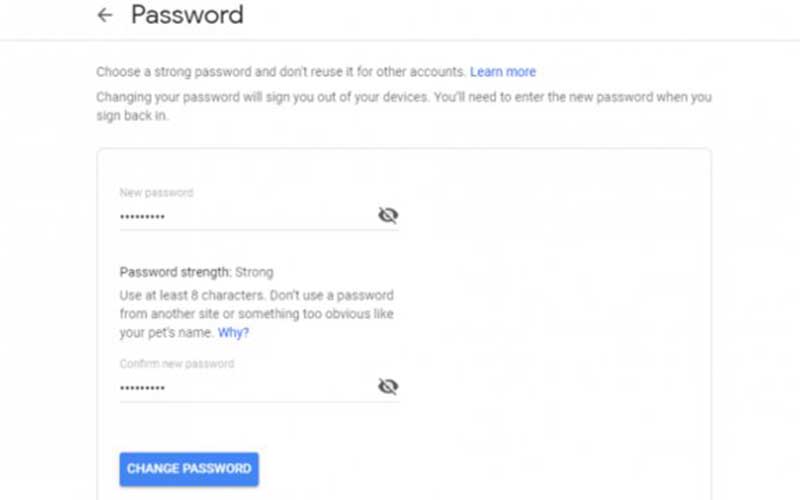Screen dimensions: 800x500
Task: Click the CHANGE PASSWORD button
Action: [189, 469]
